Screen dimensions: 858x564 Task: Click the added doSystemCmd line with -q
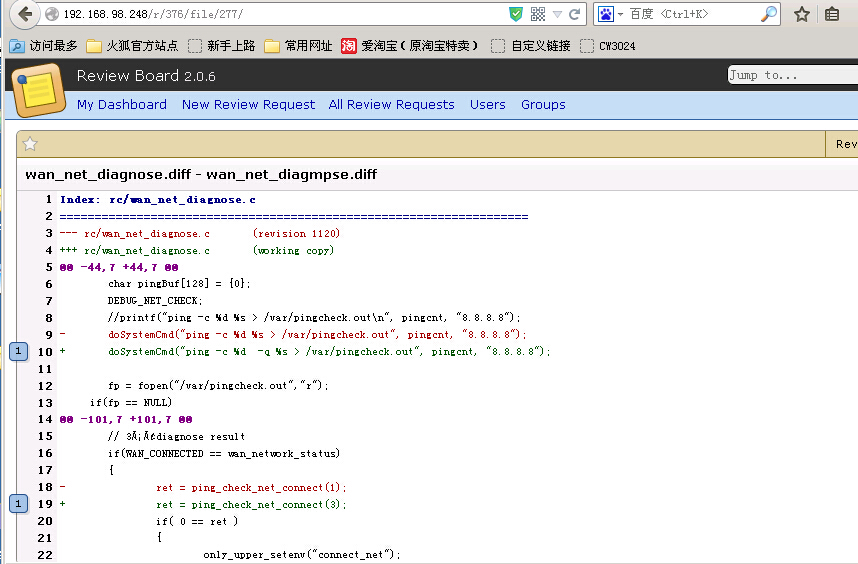(x=329, y=352)
